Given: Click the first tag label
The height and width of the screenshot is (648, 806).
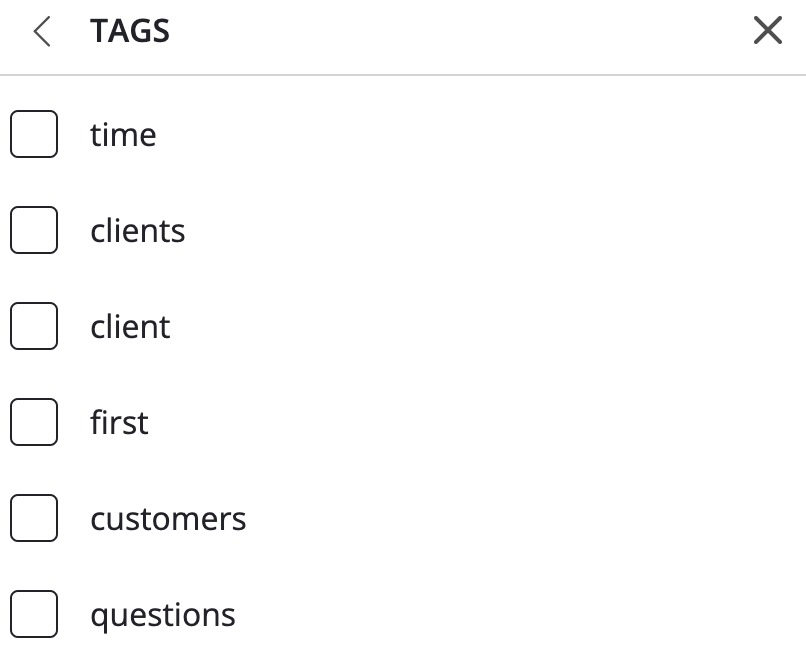Looking at the screenshot, I should point(119,423).
